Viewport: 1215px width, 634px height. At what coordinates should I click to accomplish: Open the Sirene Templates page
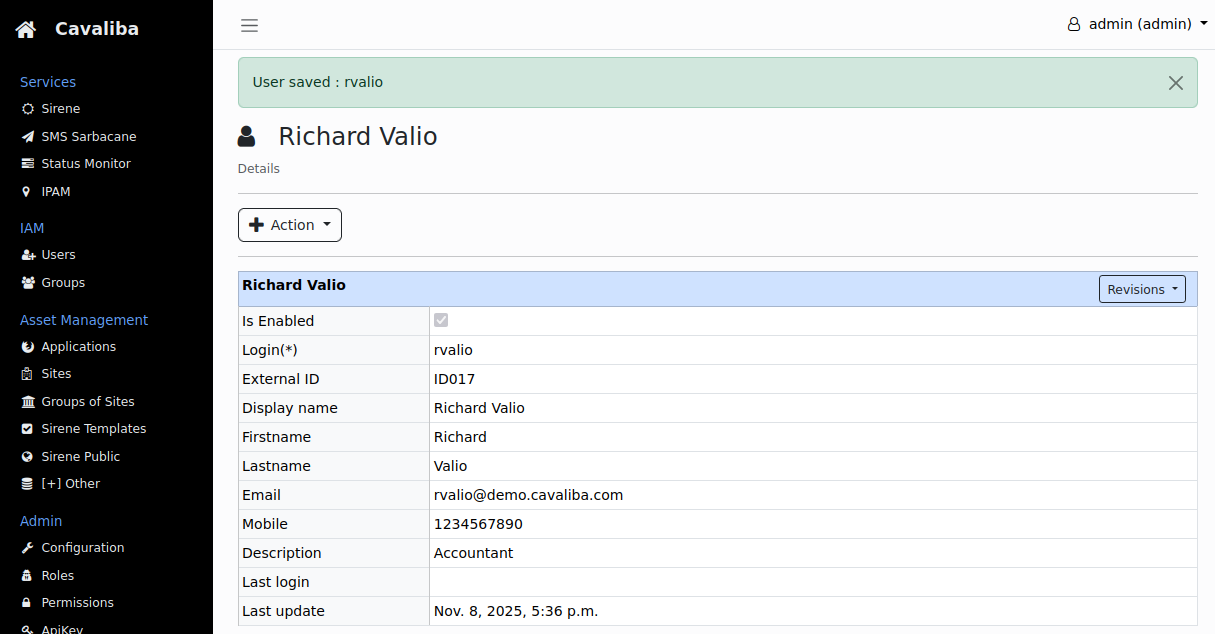coord(93,429)
